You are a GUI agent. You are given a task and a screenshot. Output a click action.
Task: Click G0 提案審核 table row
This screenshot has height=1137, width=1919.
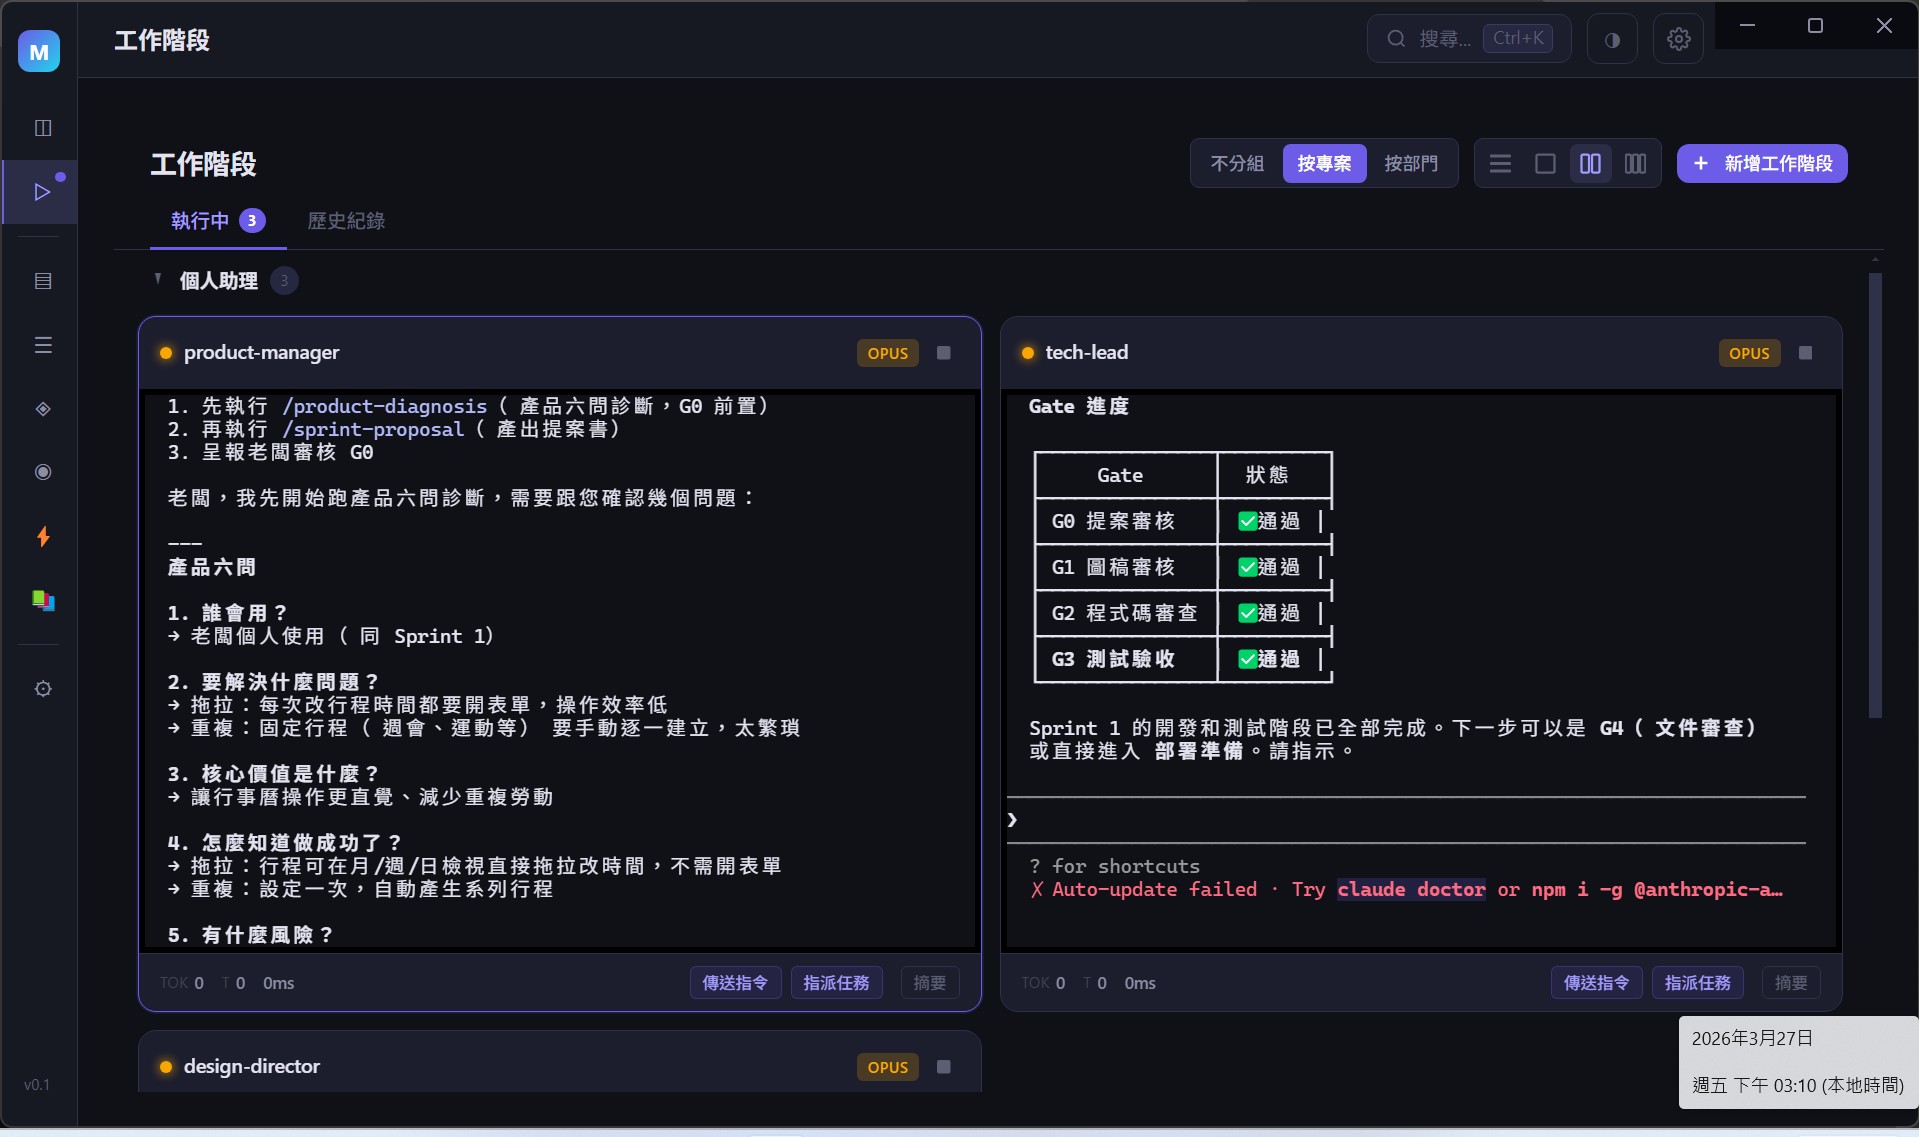(x=1183, y=521)
